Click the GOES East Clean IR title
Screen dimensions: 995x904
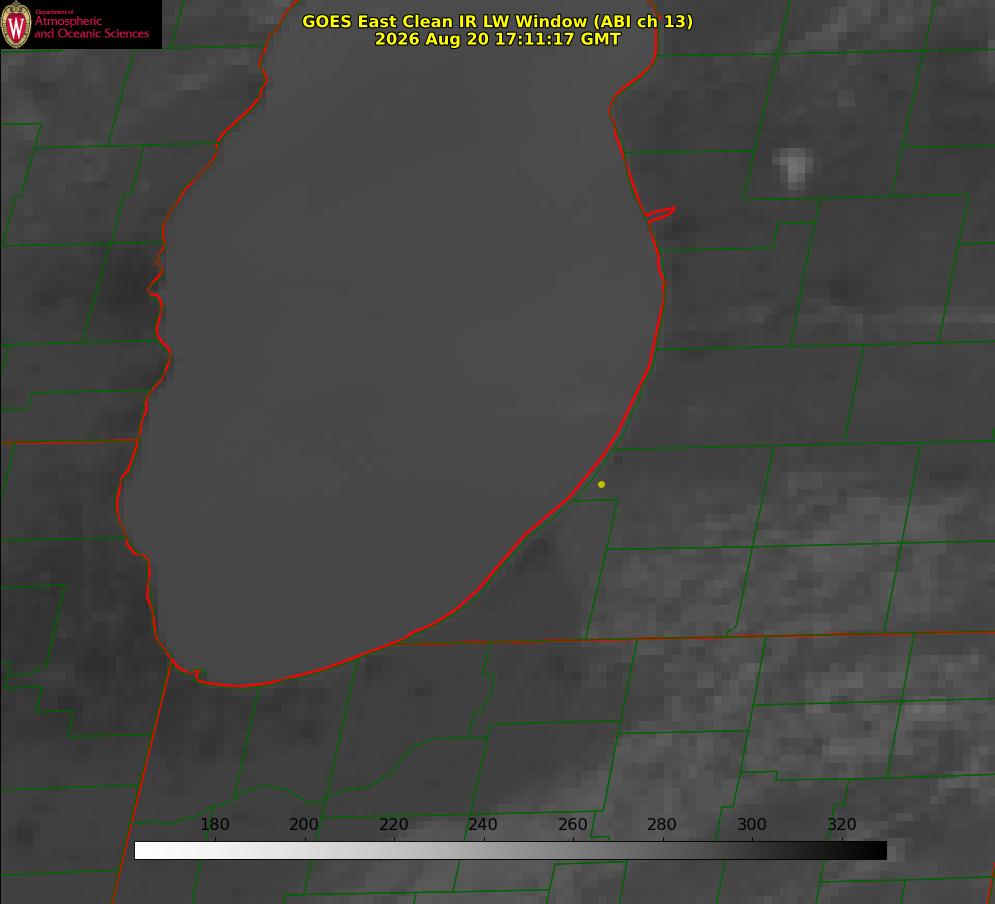[498, 21]
